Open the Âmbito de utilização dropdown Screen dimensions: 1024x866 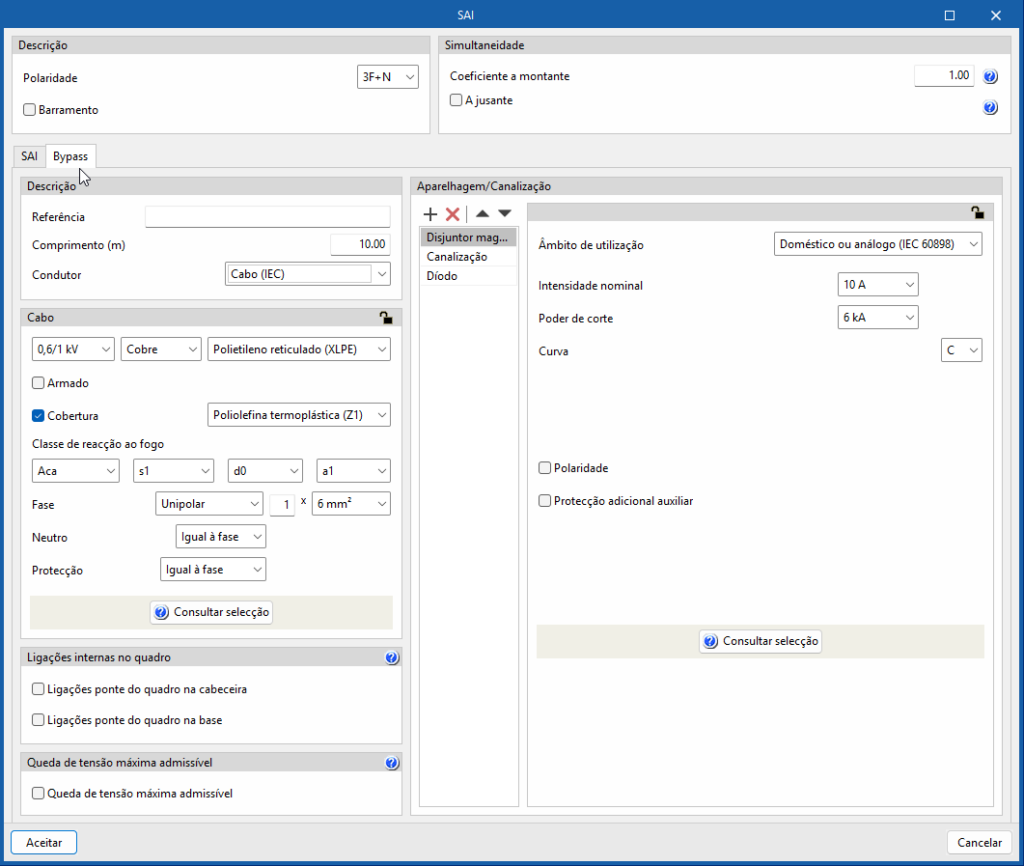(x=878, y=245)
